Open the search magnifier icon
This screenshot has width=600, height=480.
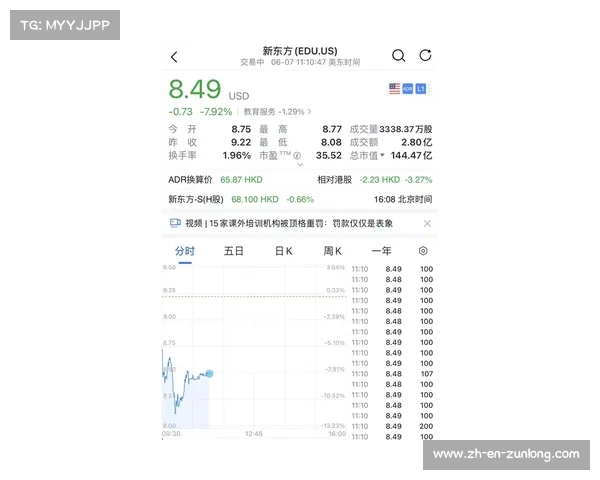pyautogui.click(x=398, y=56)
